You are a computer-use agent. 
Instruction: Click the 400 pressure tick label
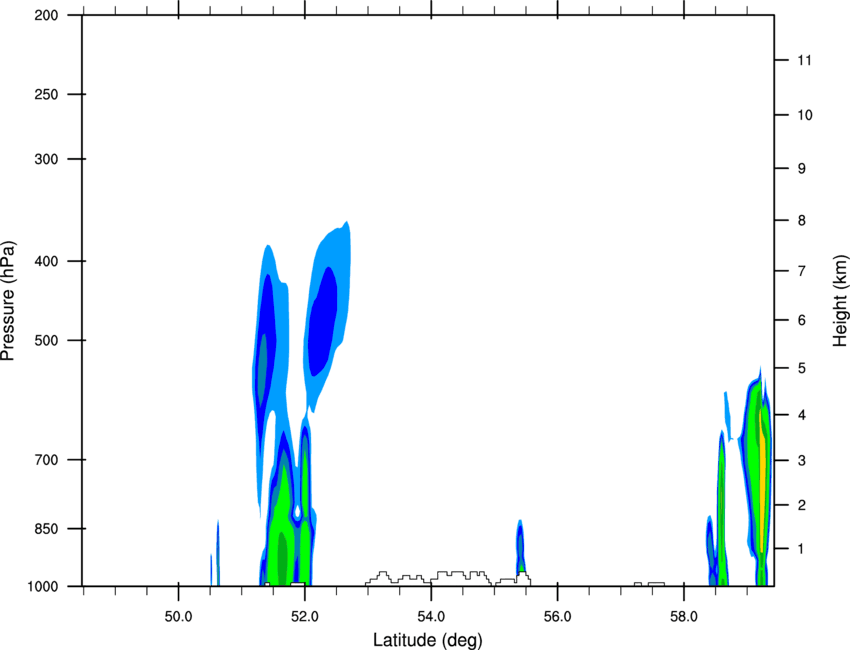point(46,261)
